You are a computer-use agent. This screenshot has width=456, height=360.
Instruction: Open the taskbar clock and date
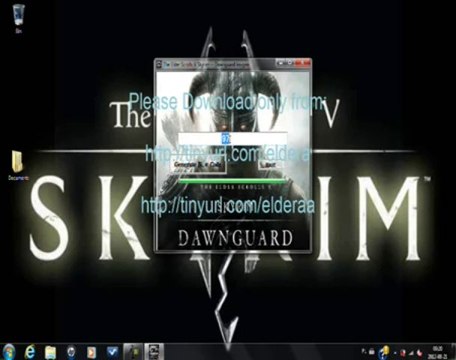(437, 352)
